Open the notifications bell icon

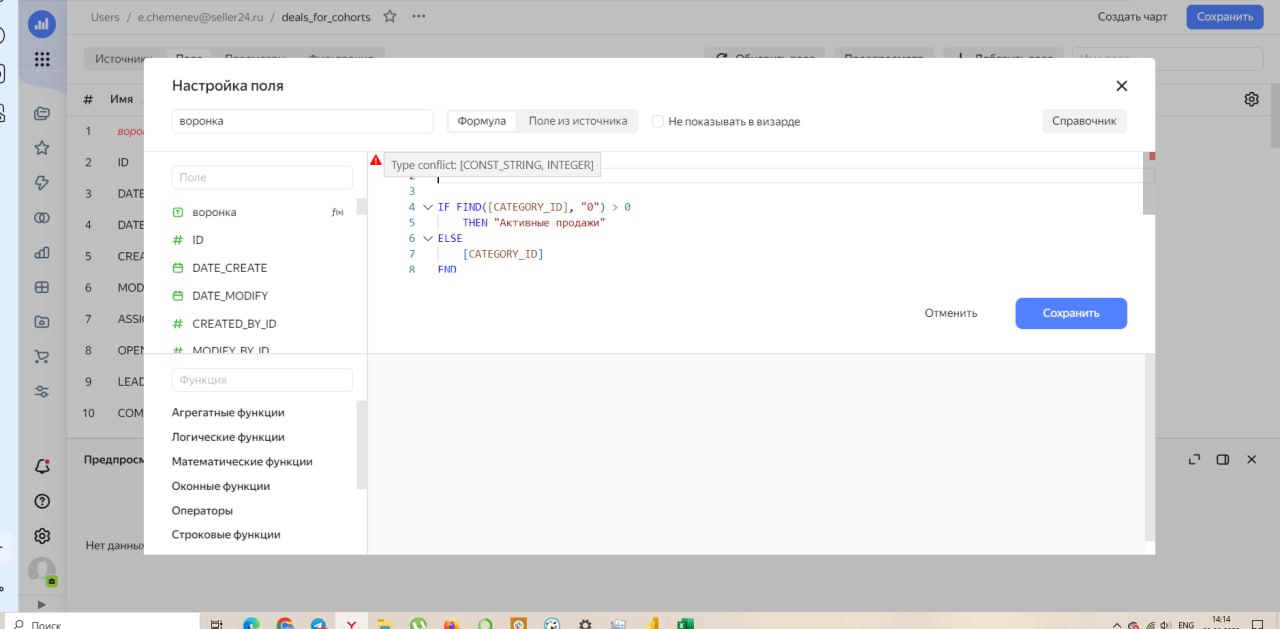(42, 466)
